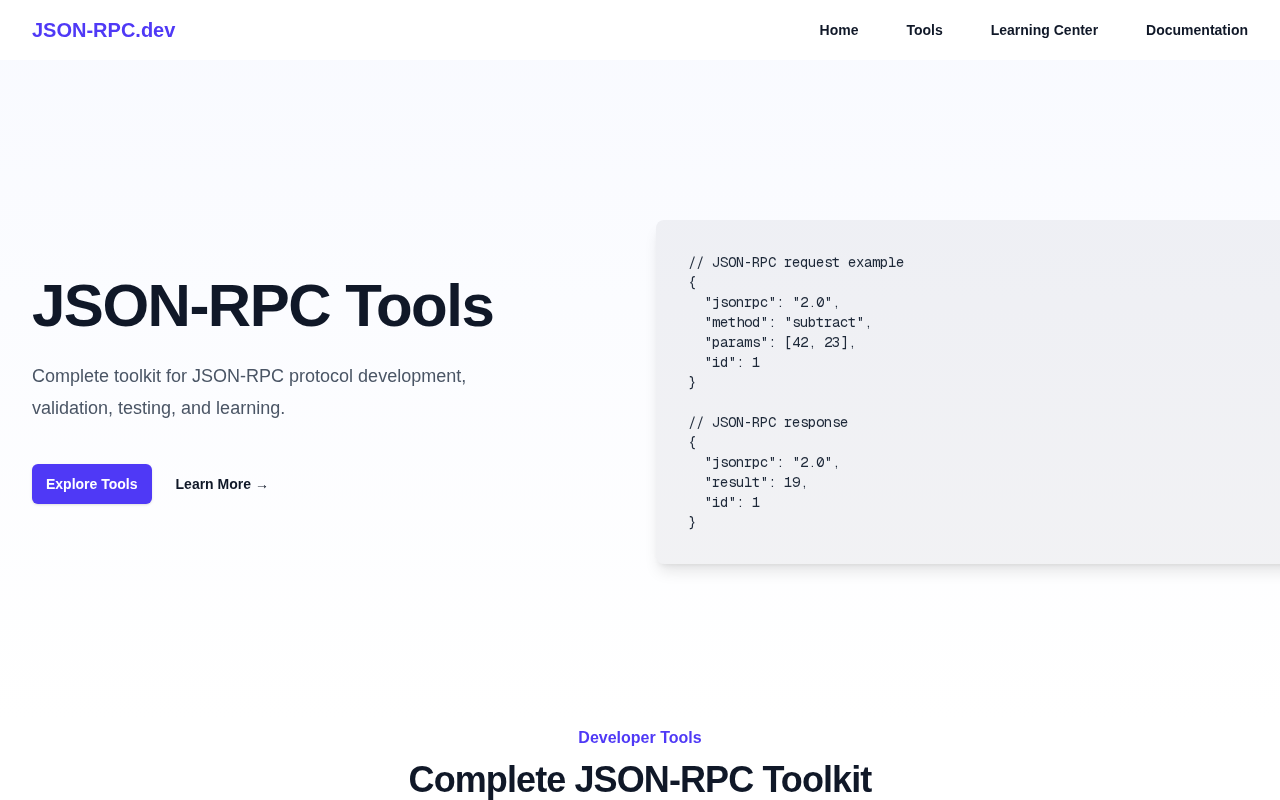Open the Documentation nav link
Screen dimensions: 1280x800
coord(1197,30)
